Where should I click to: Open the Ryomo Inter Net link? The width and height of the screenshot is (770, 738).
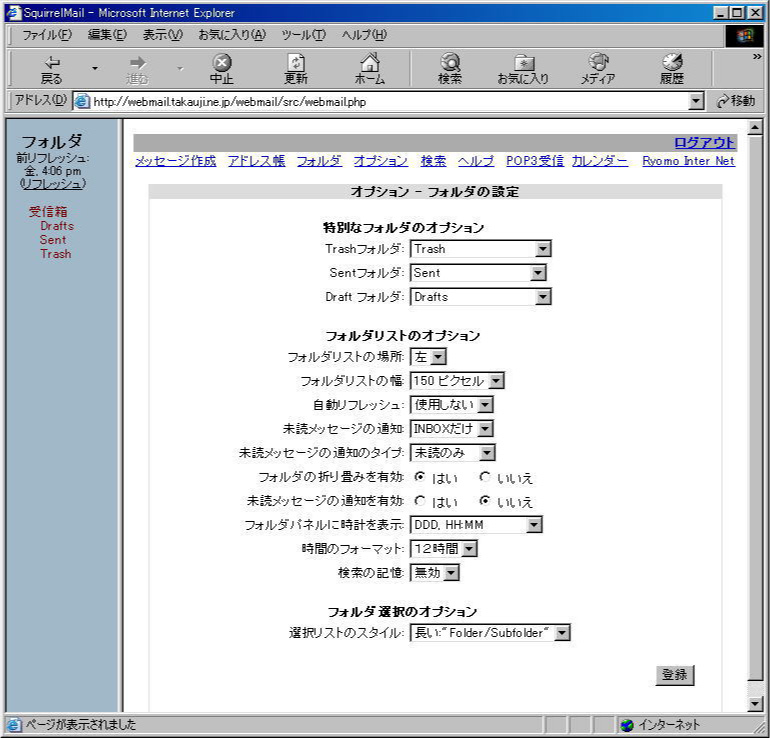pos(688,161)
